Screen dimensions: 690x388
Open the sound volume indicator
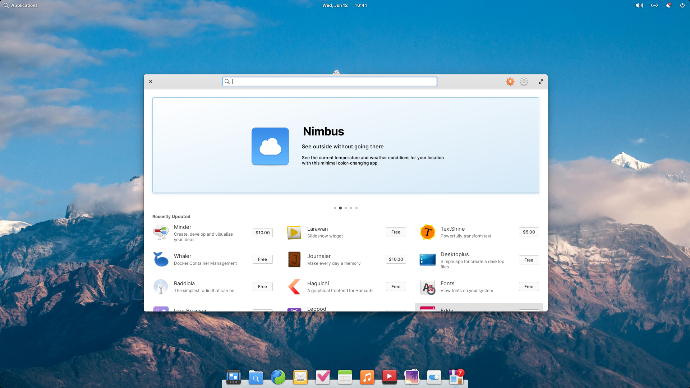(x=639, y=5)
